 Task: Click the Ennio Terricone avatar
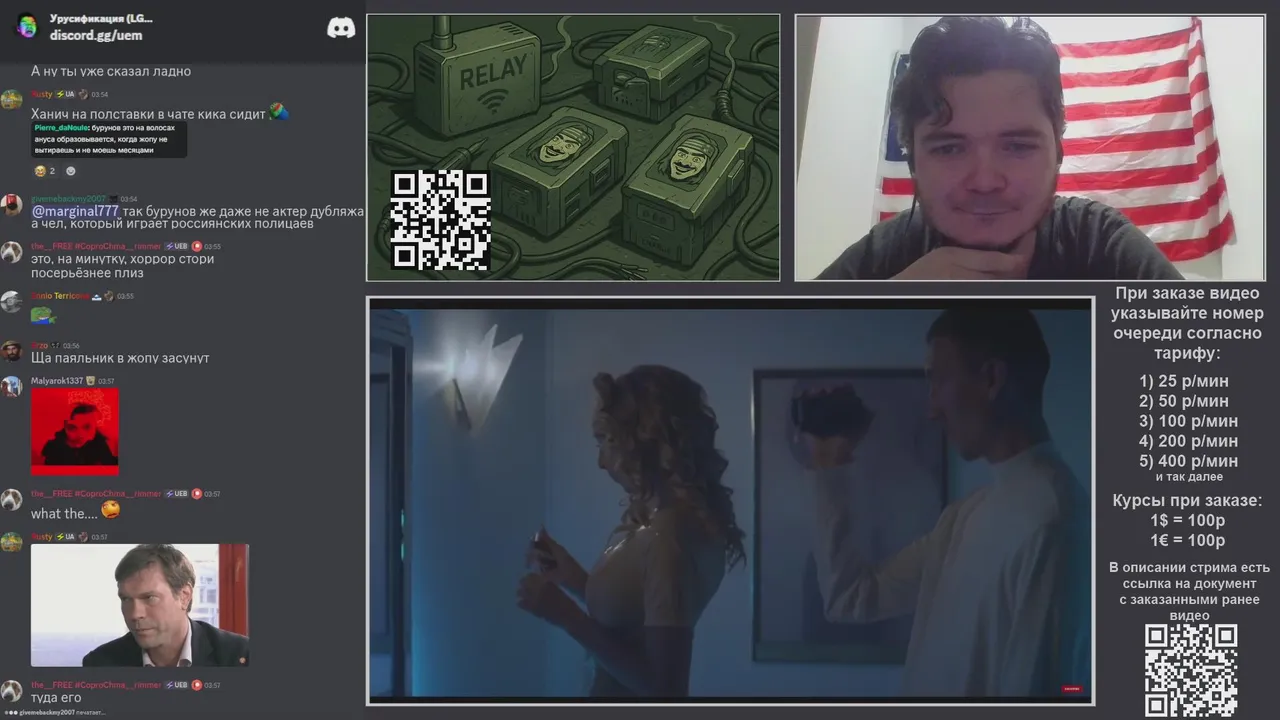[12, 302]
